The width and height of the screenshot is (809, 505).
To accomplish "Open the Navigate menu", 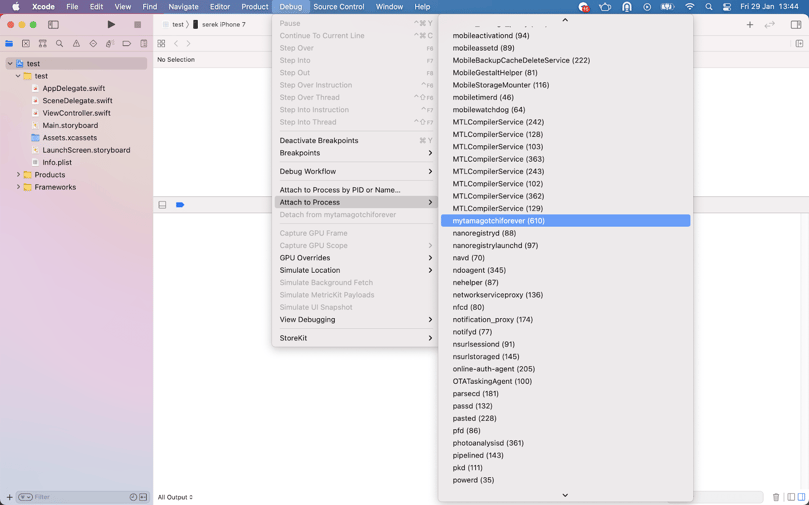I will (183, 7).
